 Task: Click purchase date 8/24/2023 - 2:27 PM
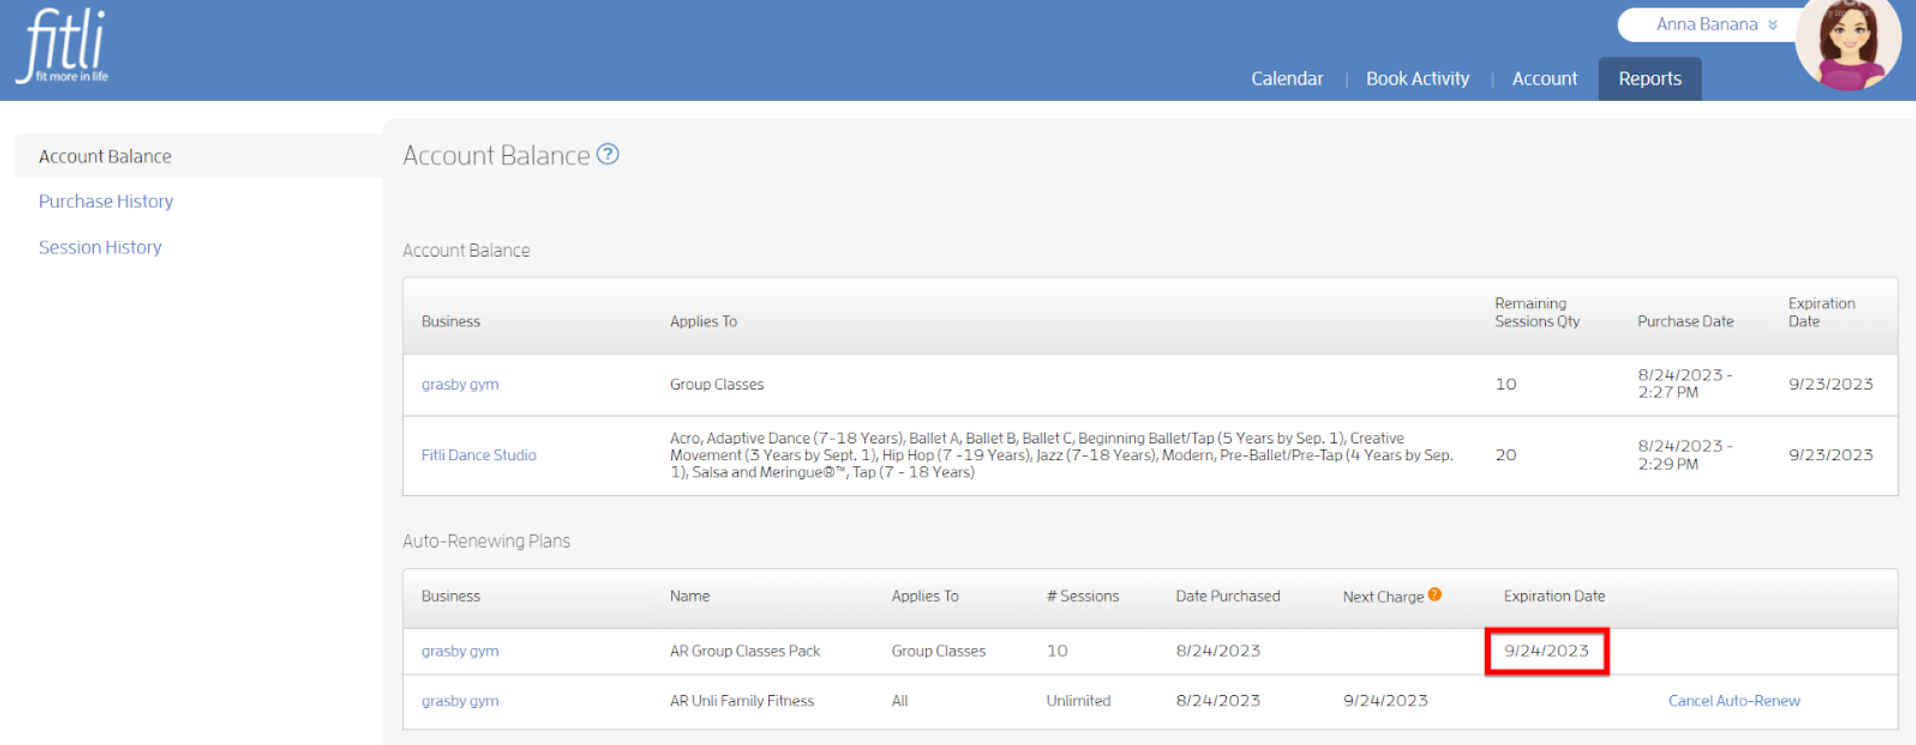click(x=1685, y=383)
